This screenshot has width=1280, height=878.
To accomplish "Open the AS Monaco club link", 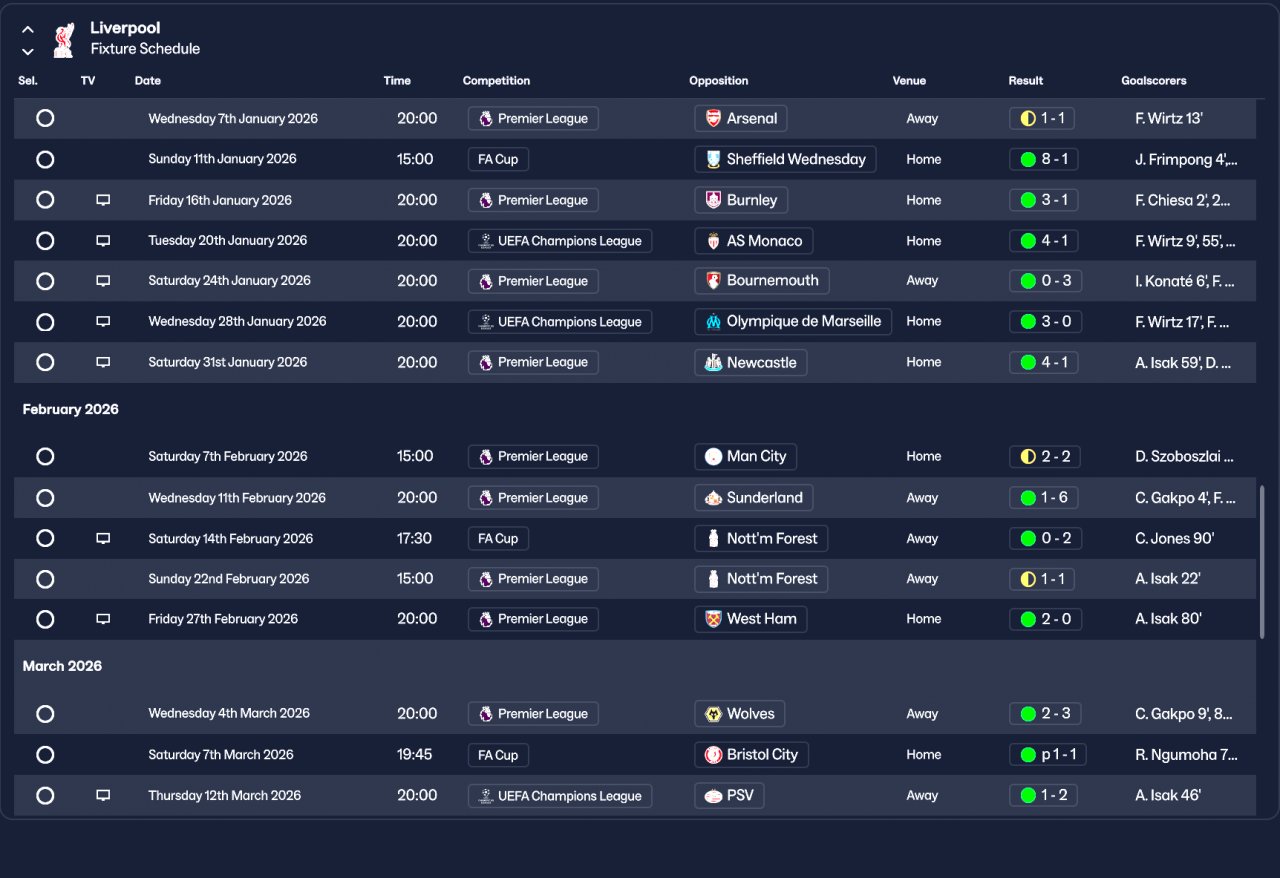I will [754, 241].
